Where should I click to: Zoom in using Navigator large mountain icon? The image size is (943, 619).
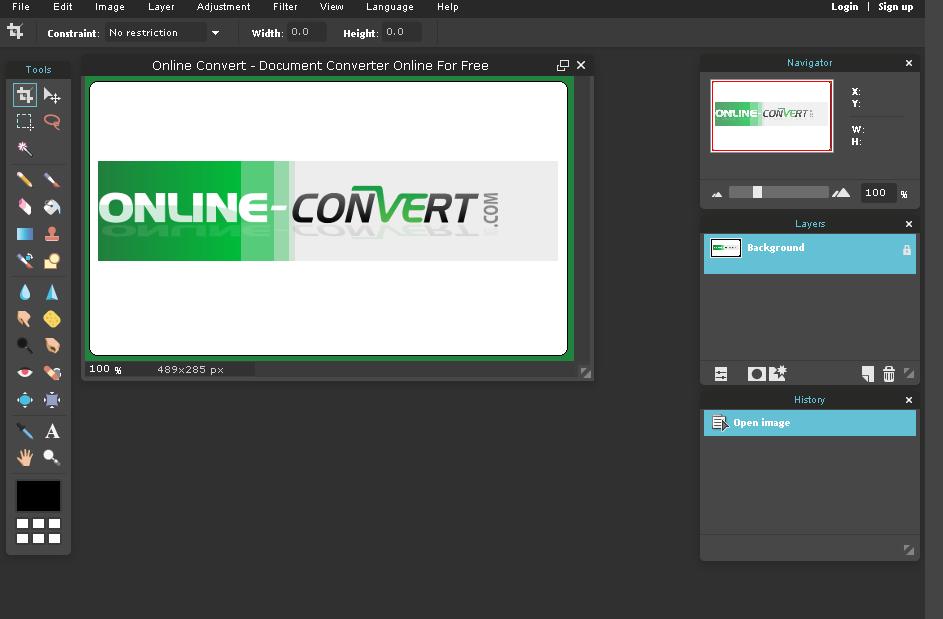click(x=841, y=192)
